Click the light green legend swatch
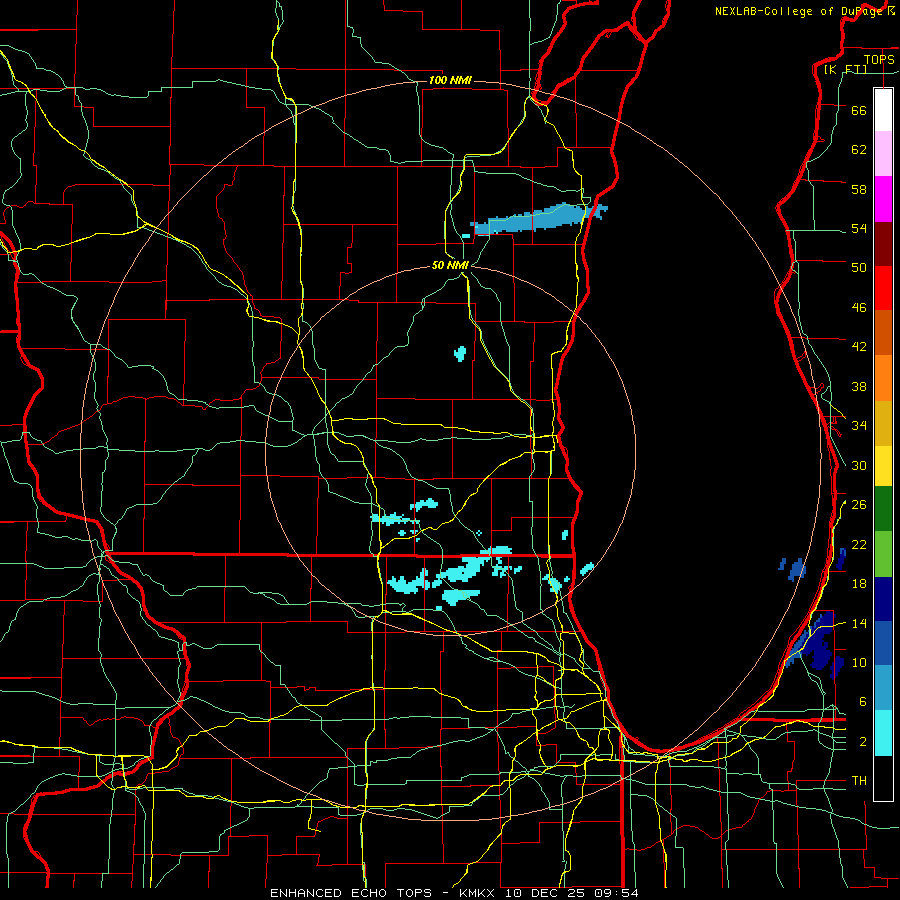This screenshot has width=900, height=900. tap(883, 554)
